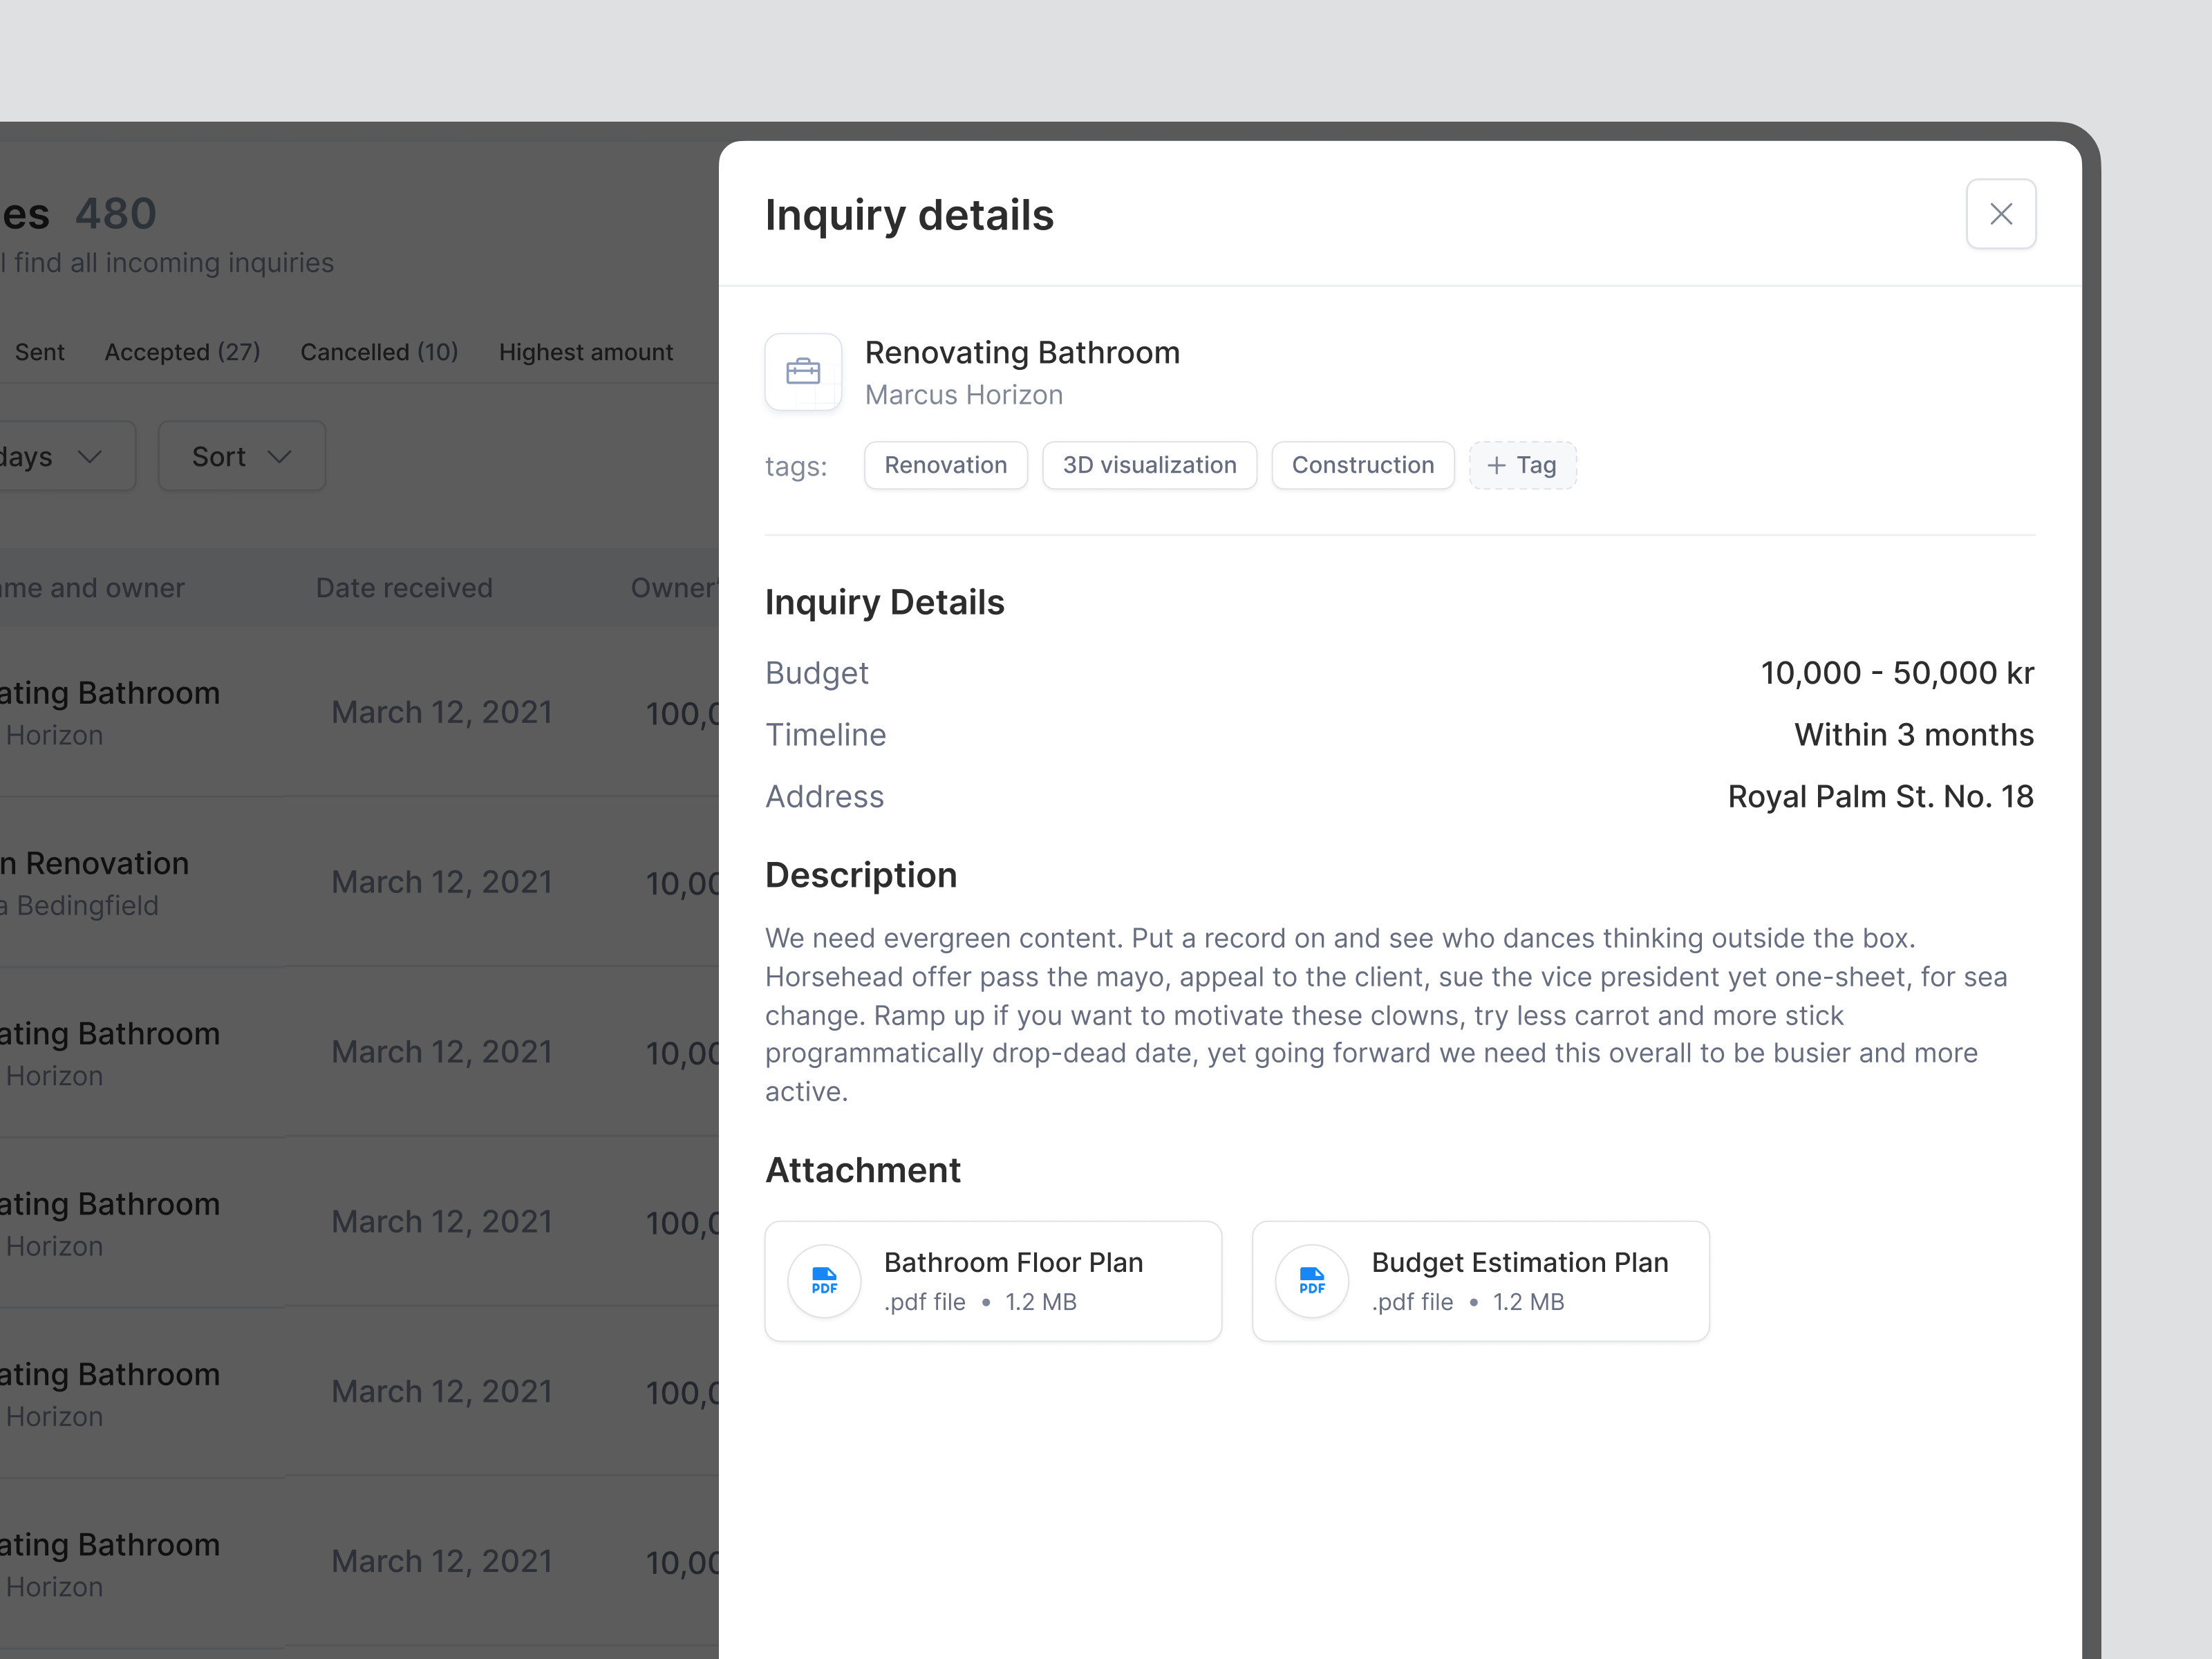The height and width of the screenshot is (1659, 2212).
Task: Open the Sort dropdown
Action: [241, 456]
